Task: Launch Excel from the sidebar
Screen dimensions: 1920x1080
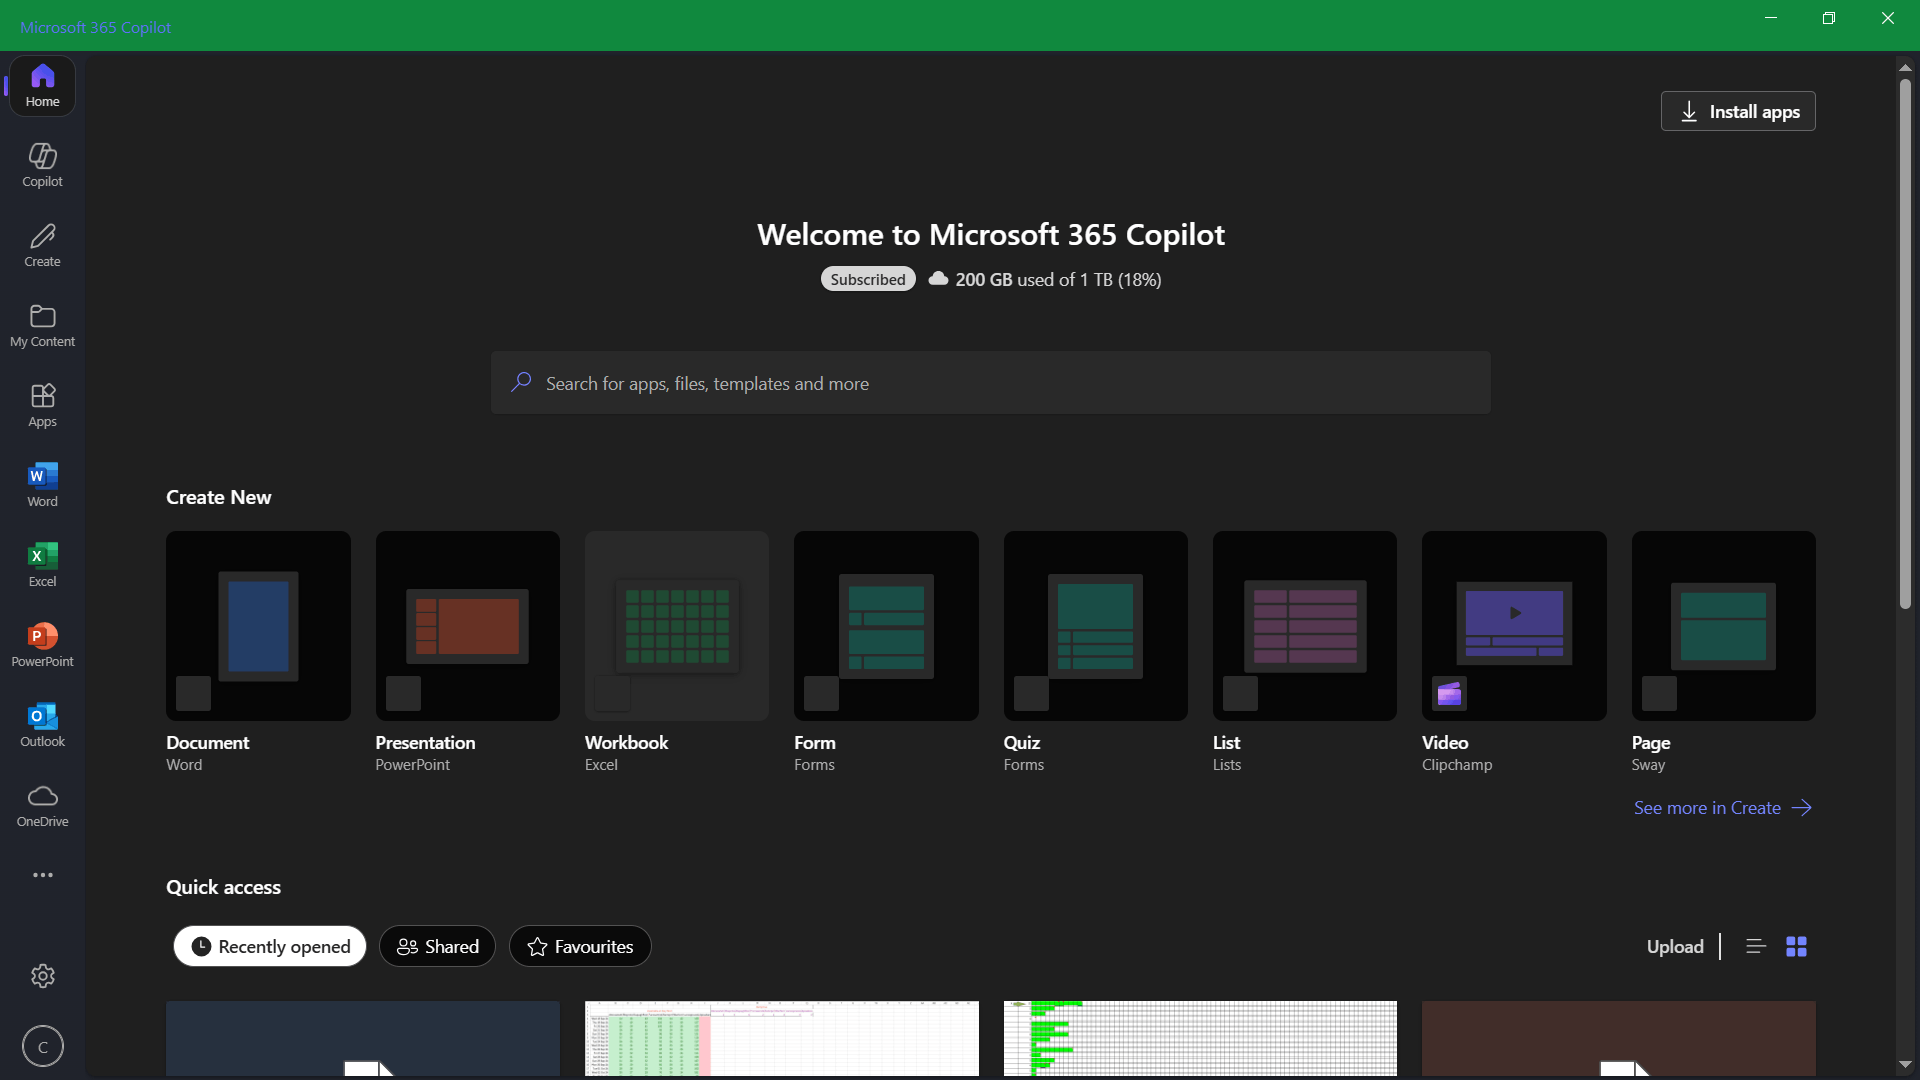Action: pyautogui.click(x=42, y=566)
